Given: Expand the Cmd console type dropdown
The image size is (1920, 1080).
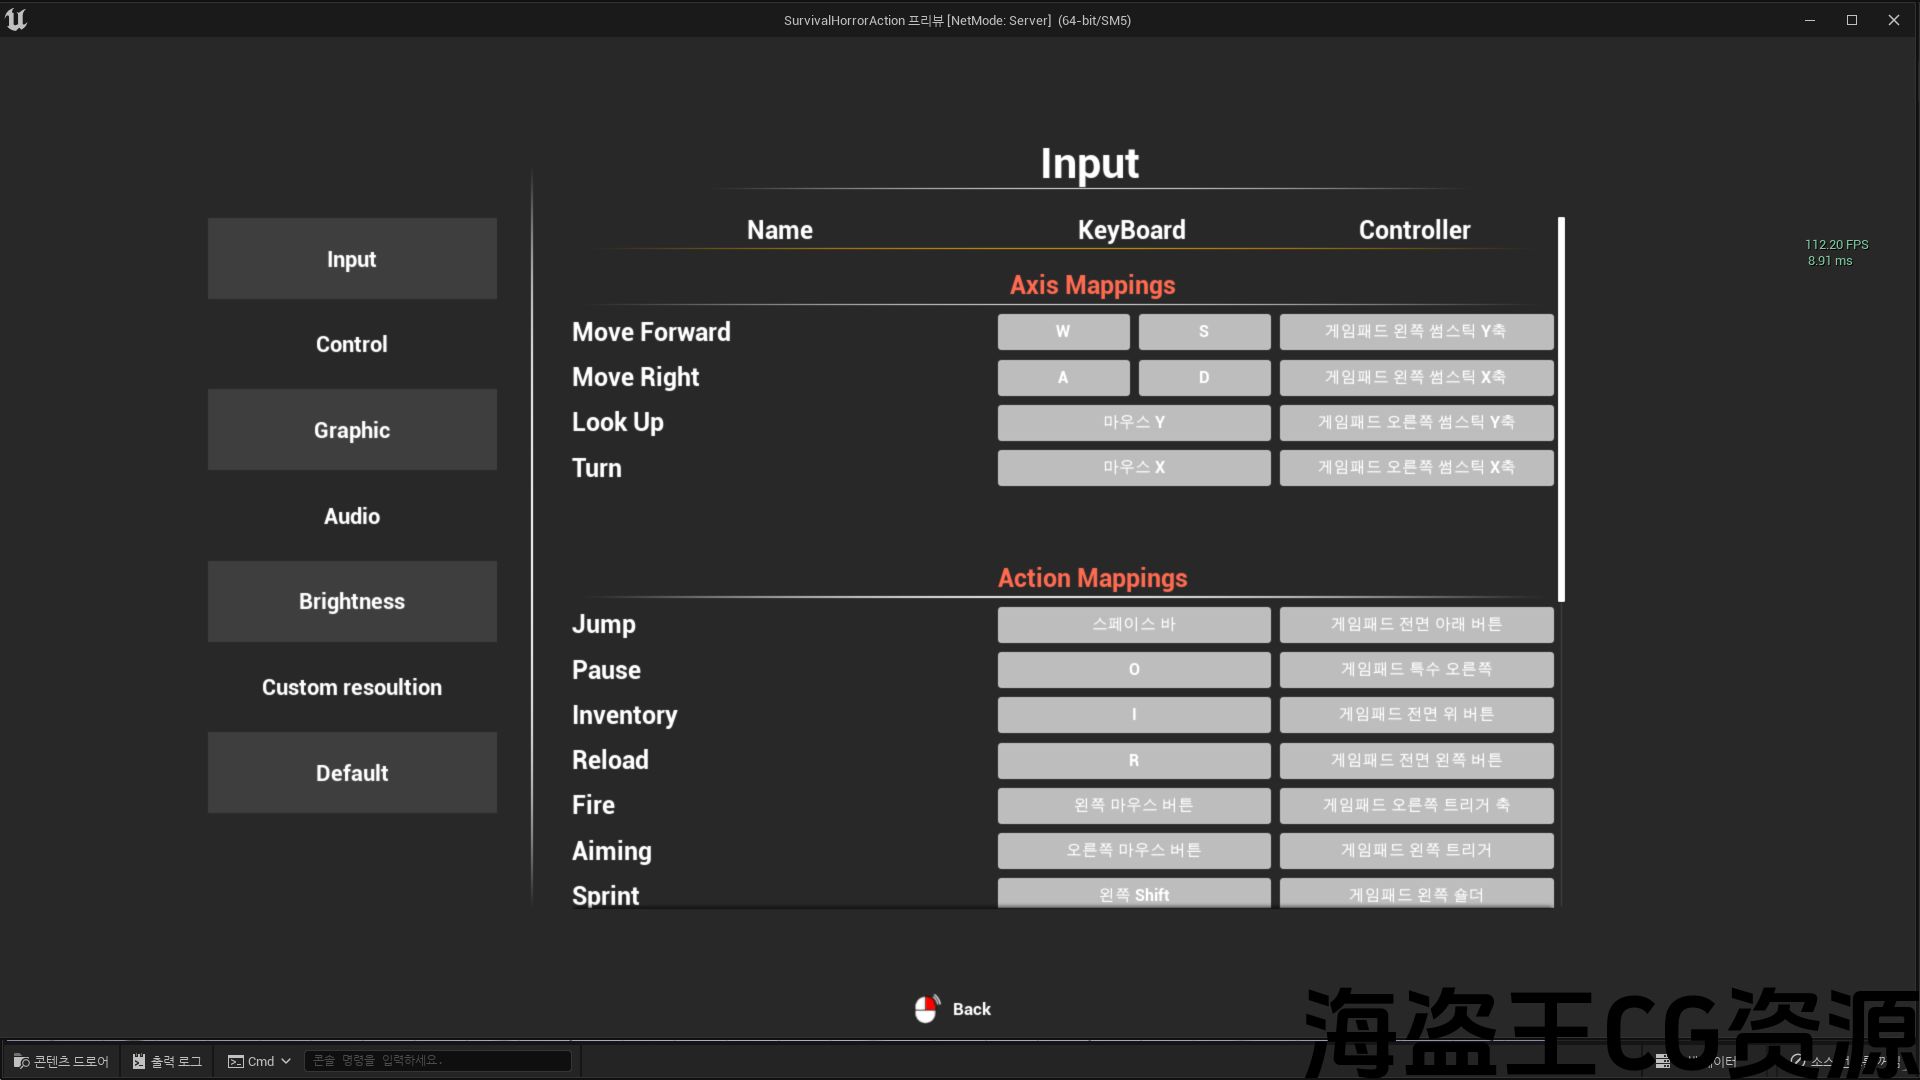Looking at the screenshot, I should (260, 1061).
